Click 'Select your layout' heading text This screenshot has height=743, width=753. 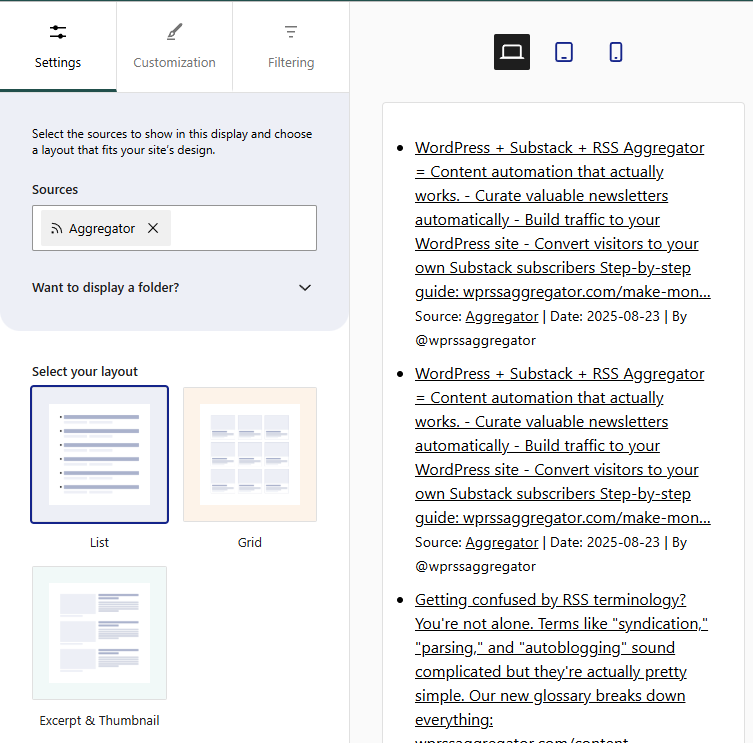(85, 372)
